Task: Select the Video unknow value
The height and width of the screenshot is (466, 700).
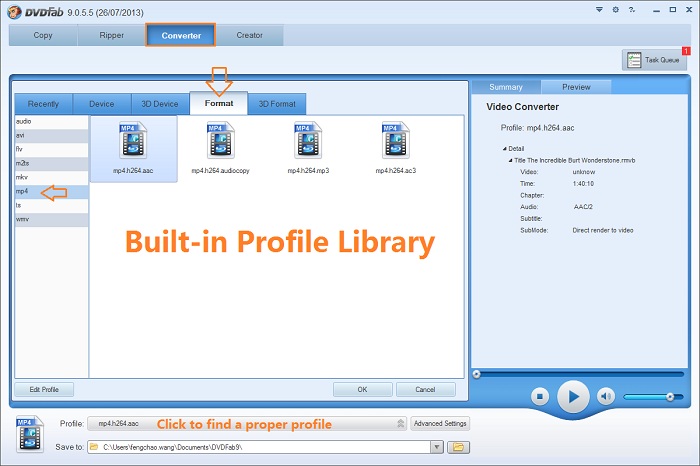Action: pos(583,172)
